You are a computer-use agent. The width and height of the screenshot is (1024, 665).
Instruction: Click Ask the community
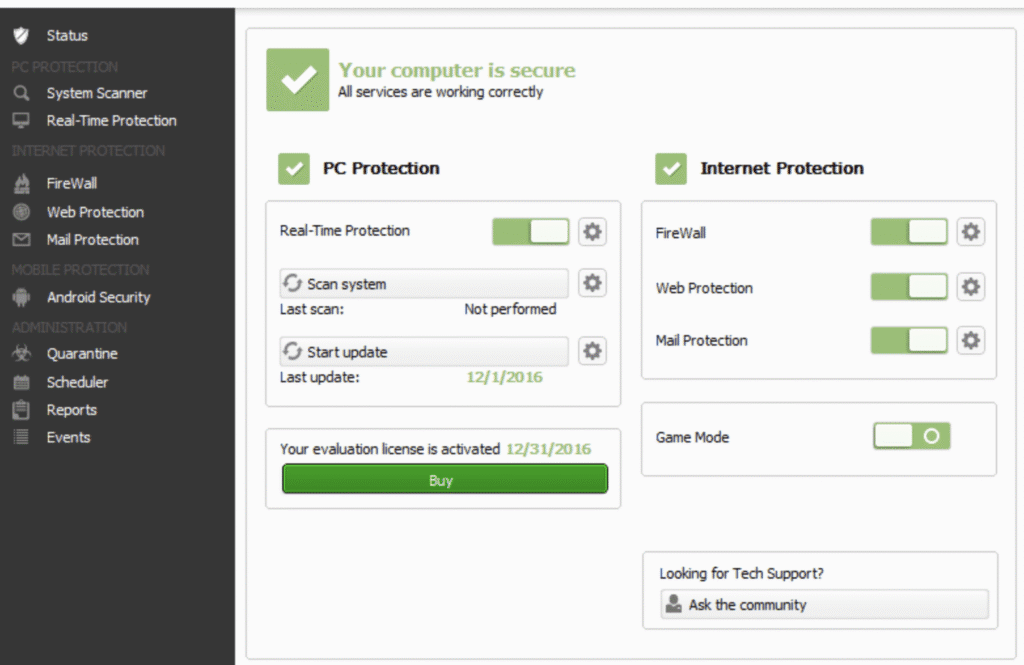pyautogui.click(x=824, y=604)
